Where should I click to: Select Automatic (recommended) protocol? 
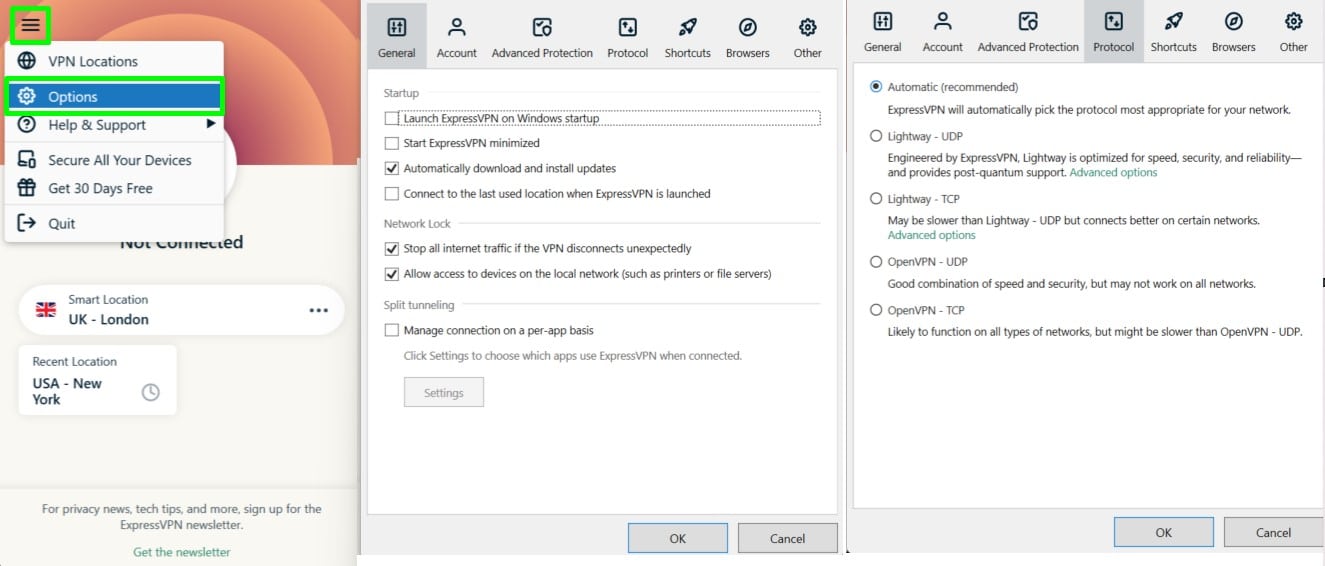click(x=876, y=87)
